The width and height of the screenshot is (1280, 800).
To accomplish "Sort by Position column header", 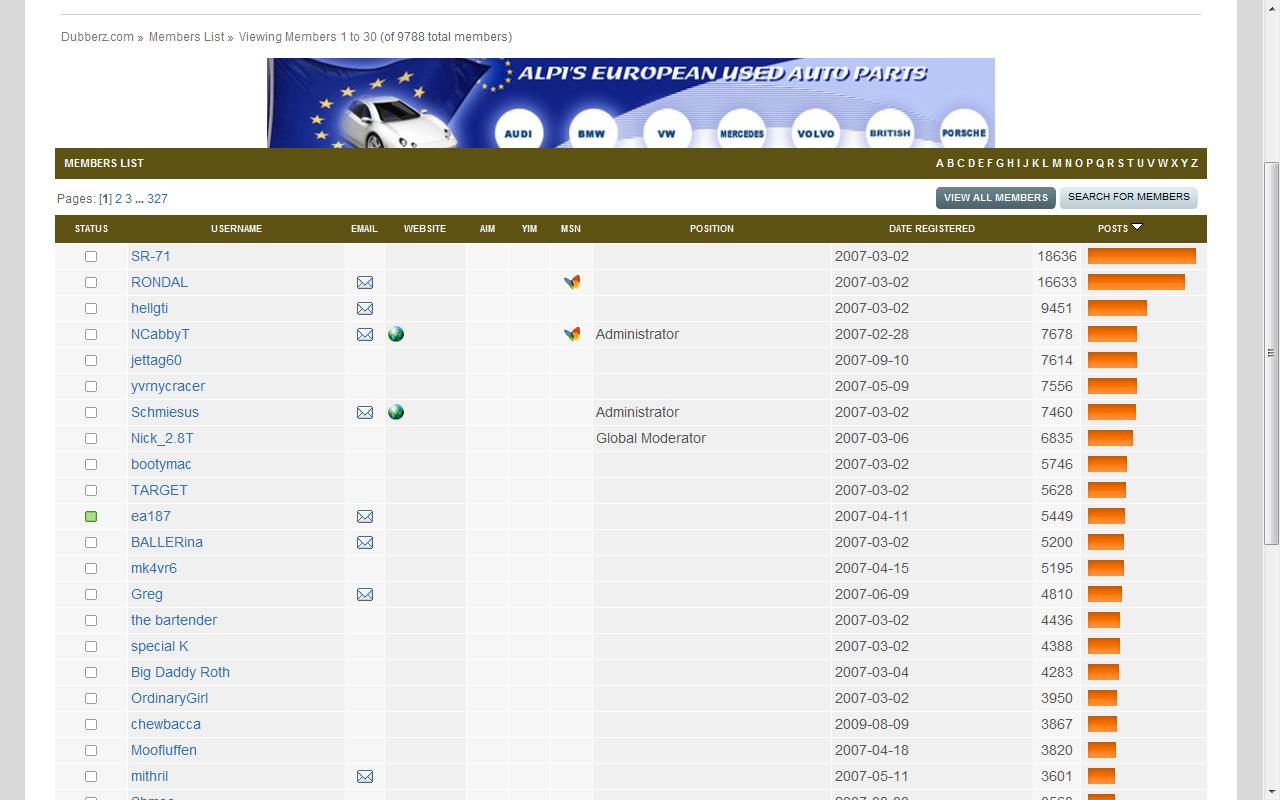I will [712, 229].
